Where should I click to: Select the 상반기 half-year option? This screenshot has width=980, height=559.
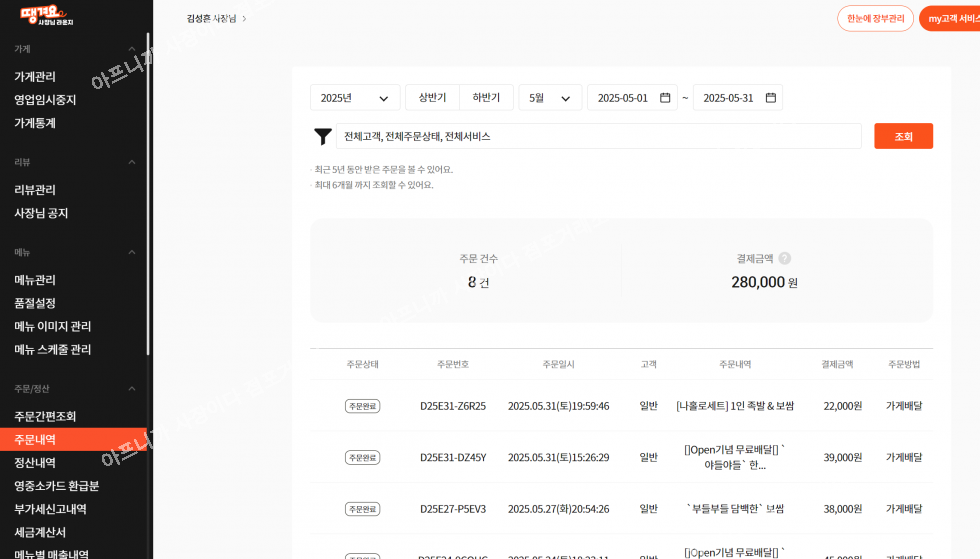tap(432, 97)
